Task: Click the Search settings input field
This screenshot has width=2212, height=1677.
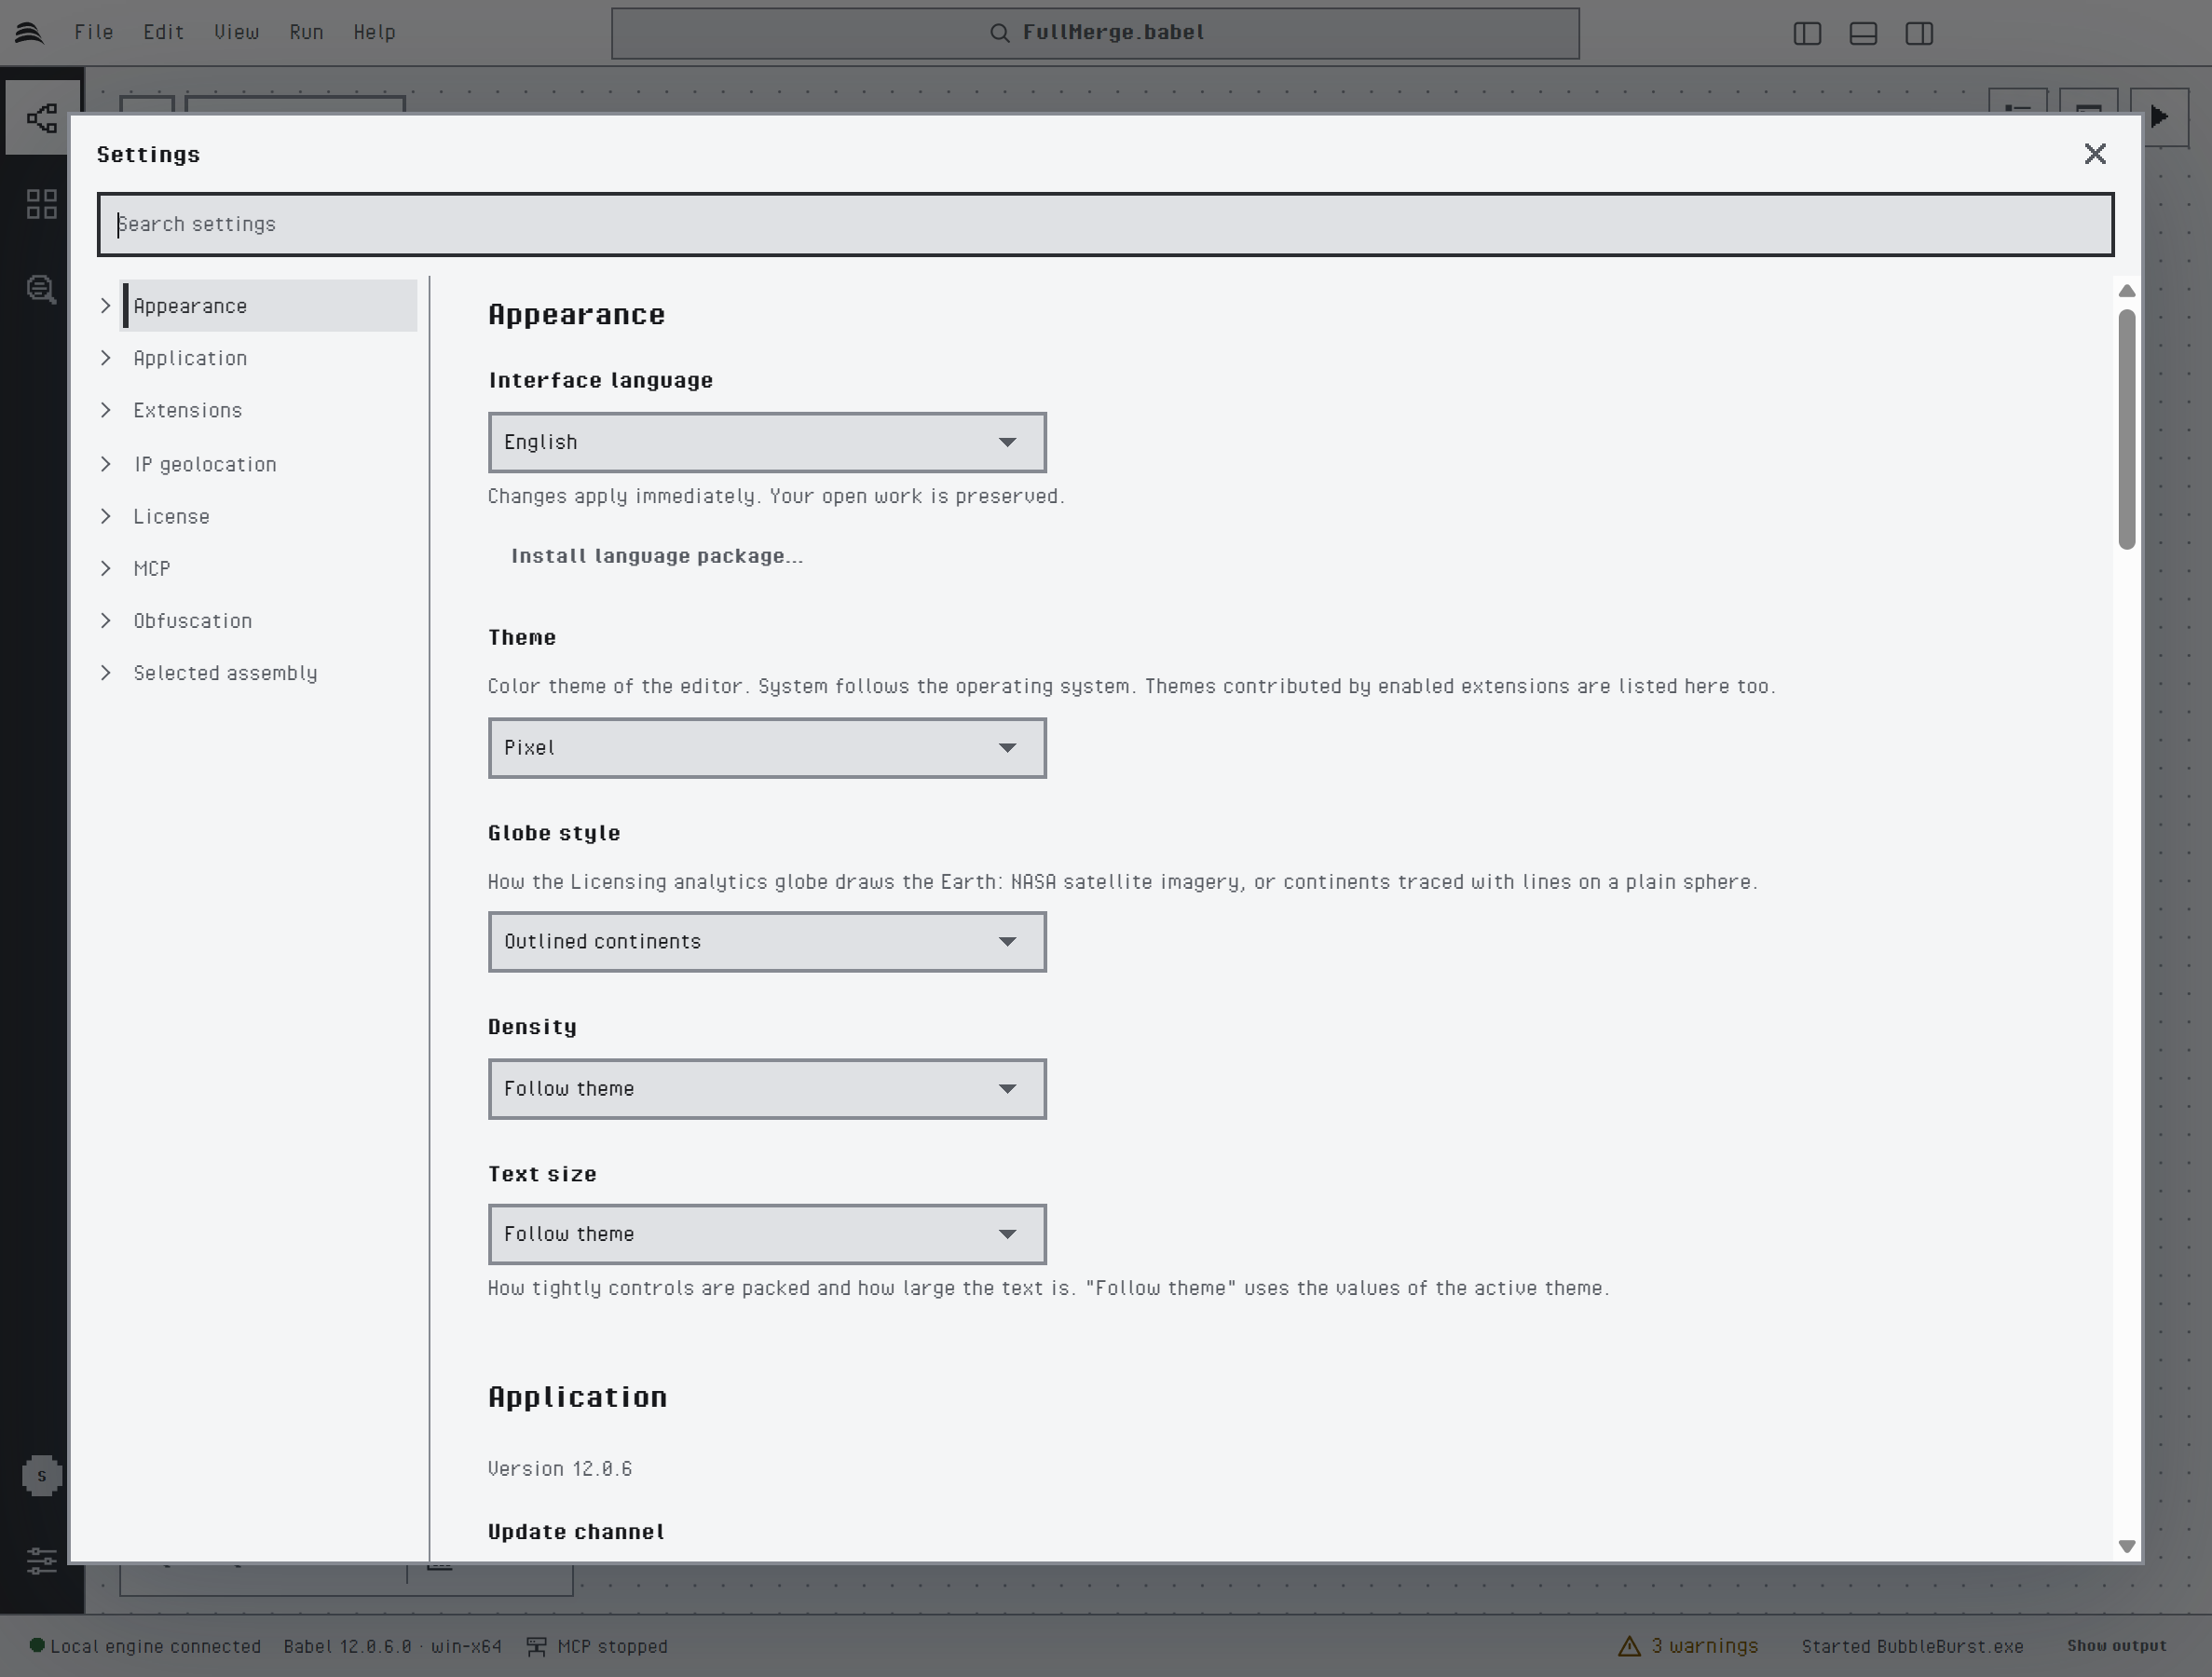Action: [x=1106, y=224]
